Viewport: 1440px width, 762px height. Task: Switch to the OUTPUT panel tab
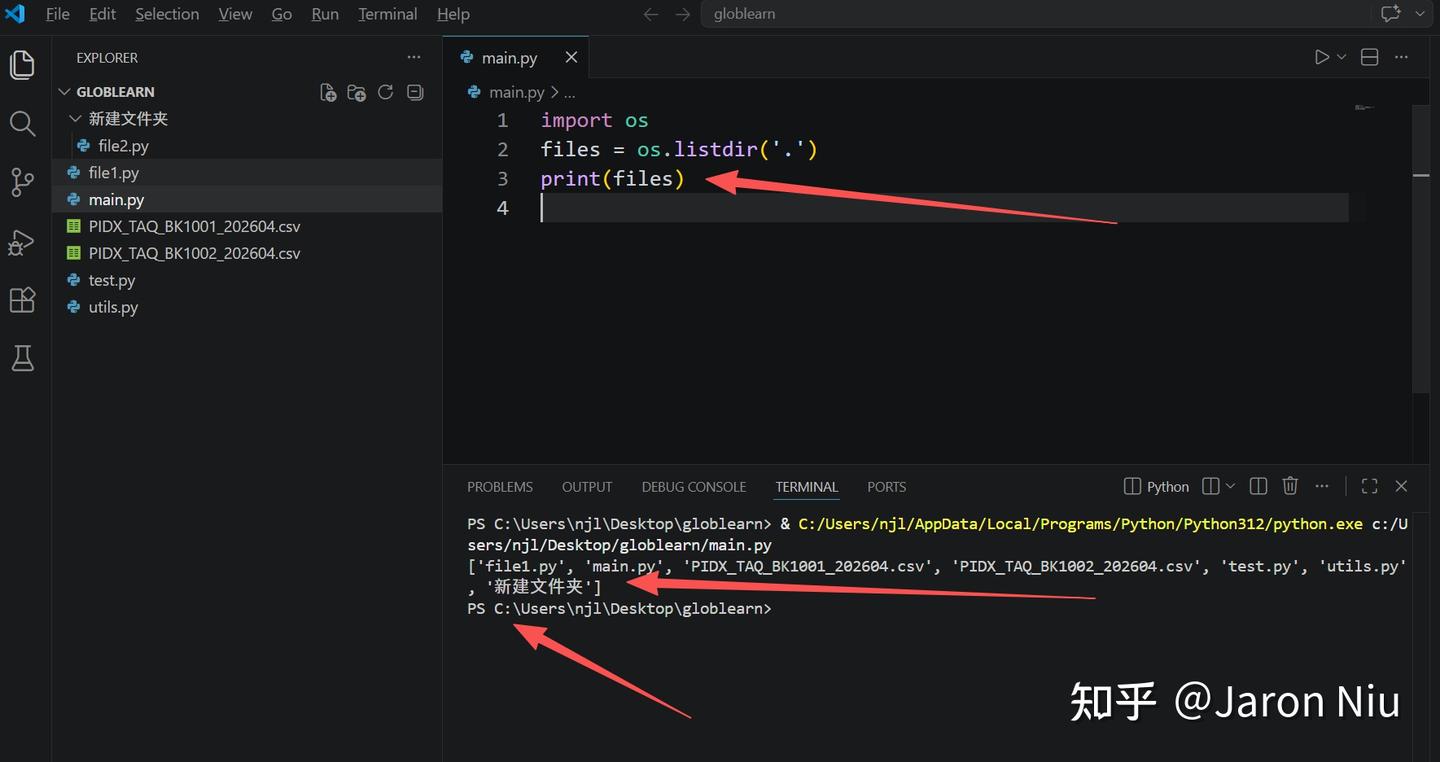tap(587, 487)
